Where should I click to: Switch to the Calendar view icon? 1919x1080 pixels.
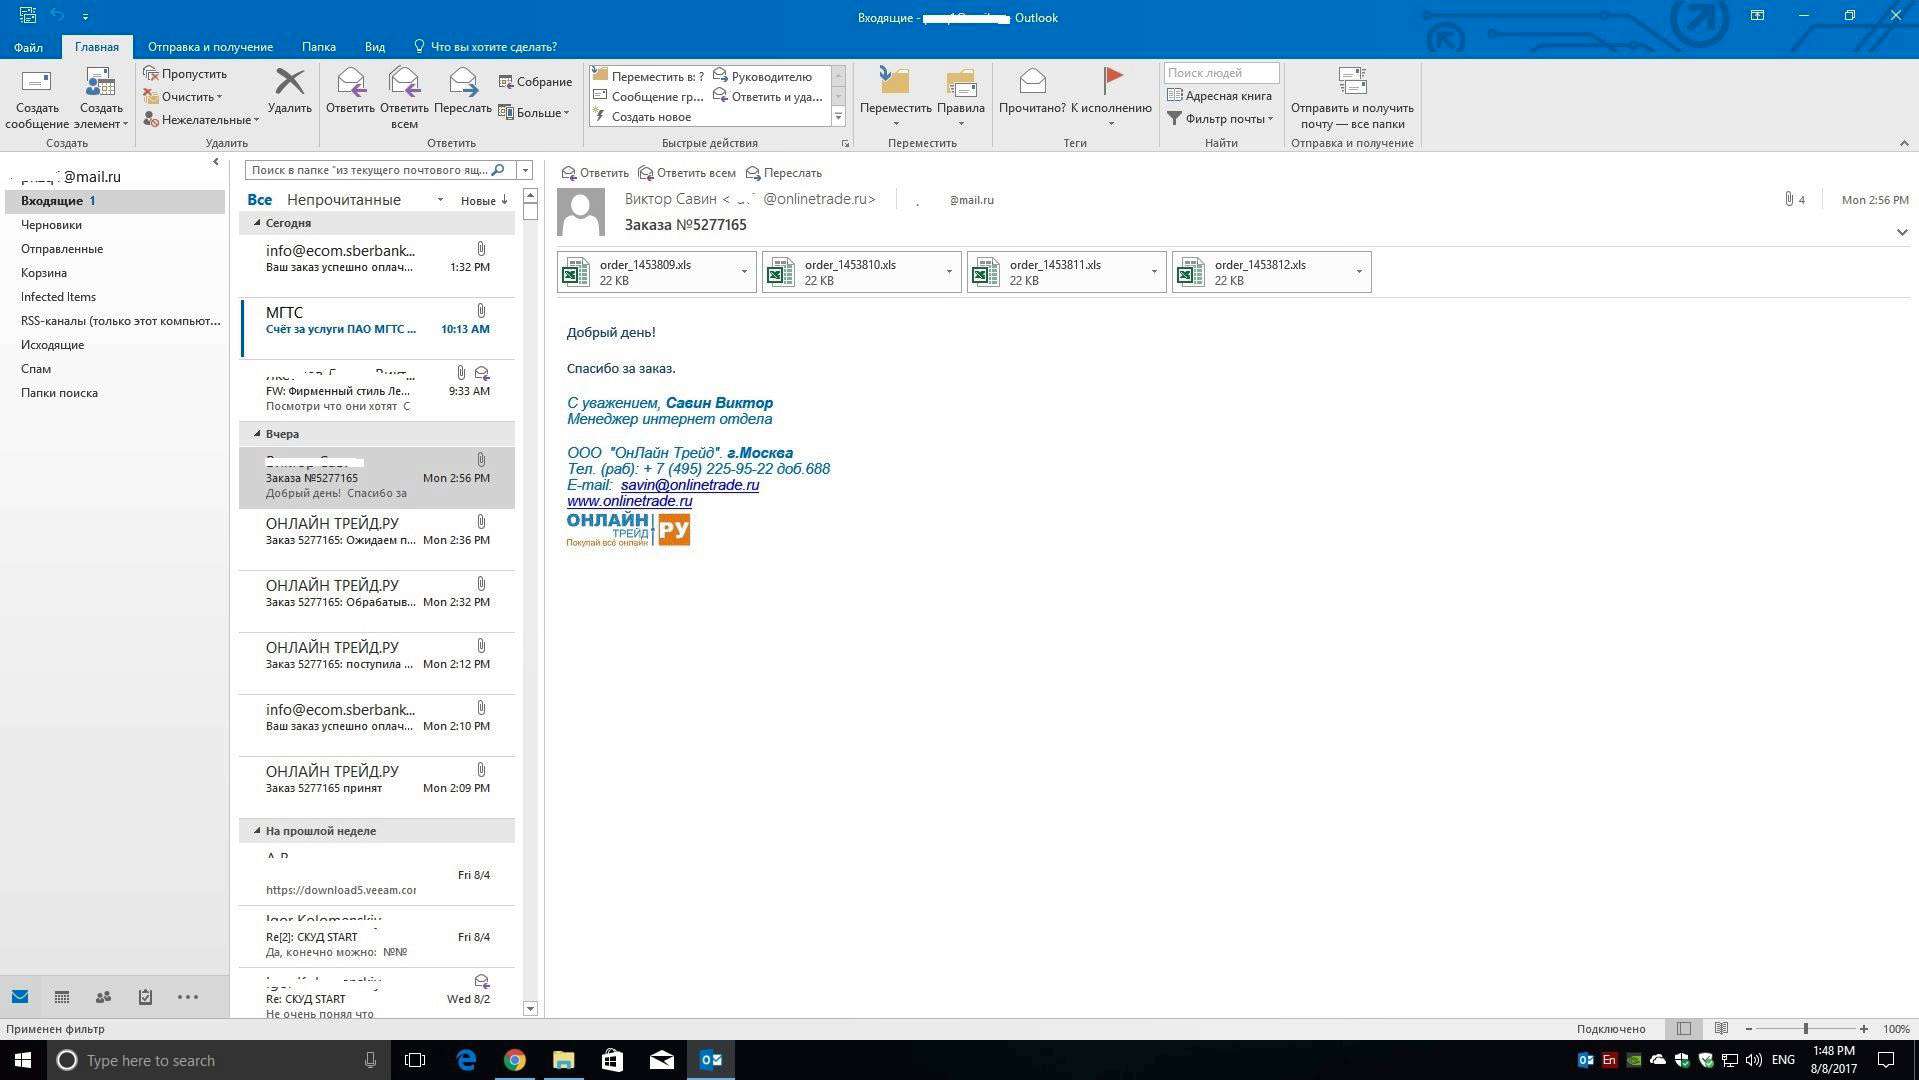click(x=62, y=997)
